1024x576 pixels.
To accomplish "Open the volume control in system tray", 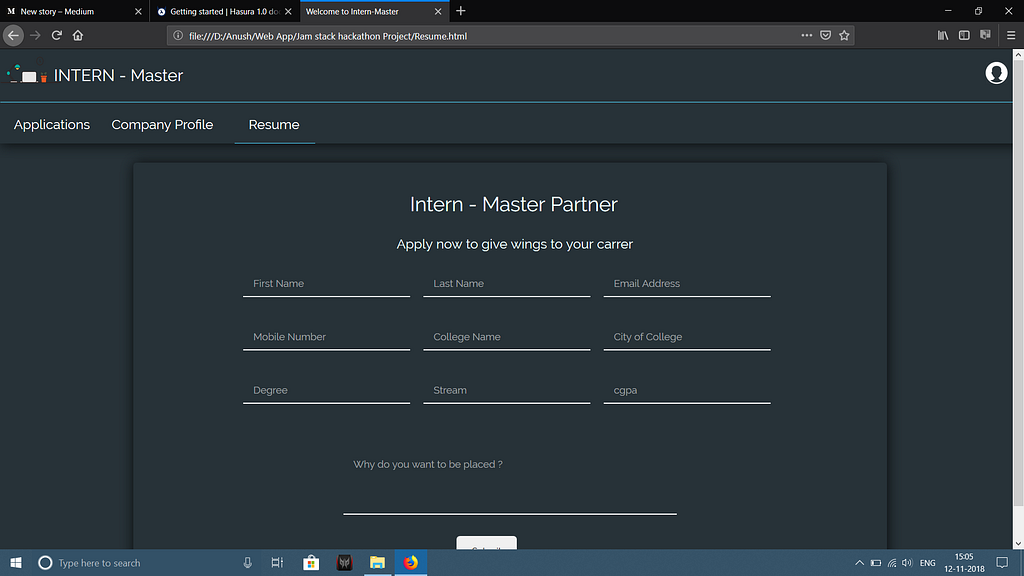I will click(907, 563).
